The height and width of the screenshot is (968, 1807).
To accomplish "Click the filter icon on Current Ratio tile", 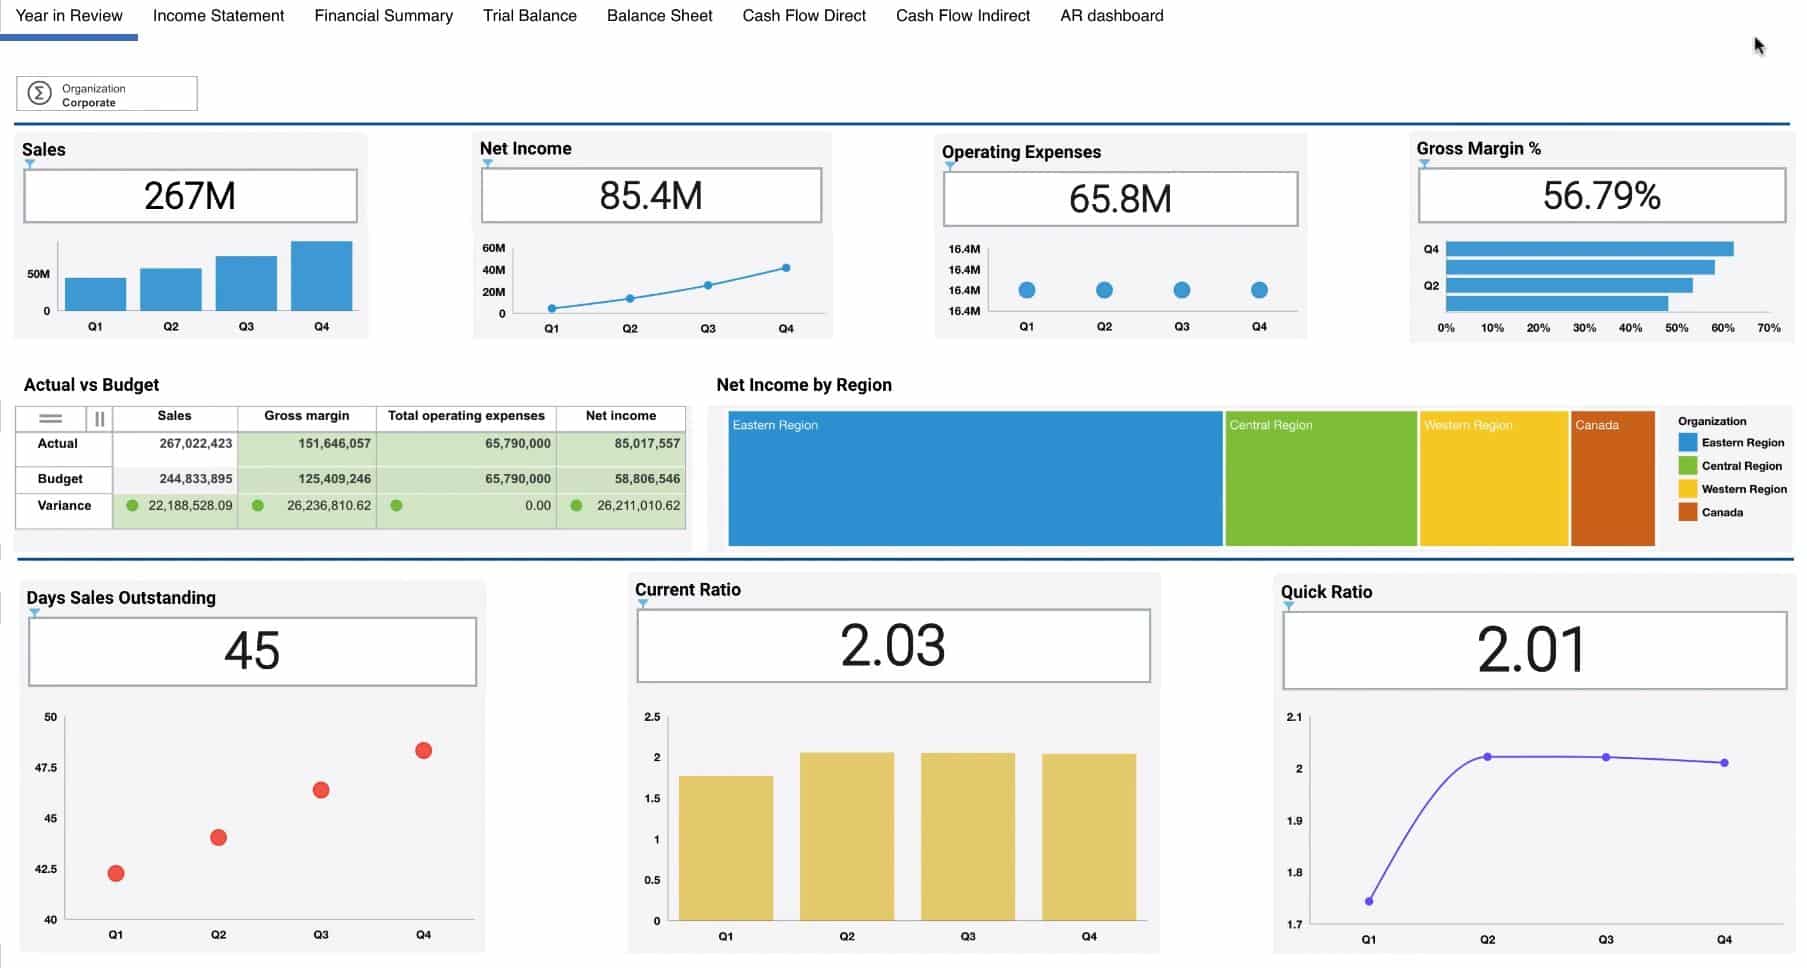I will pos(642,604).
